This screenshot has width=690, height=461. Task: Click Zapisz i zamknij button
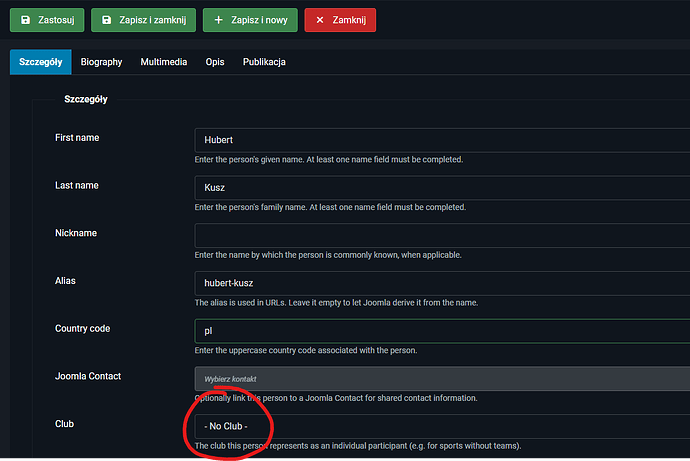tap(143, 20)
